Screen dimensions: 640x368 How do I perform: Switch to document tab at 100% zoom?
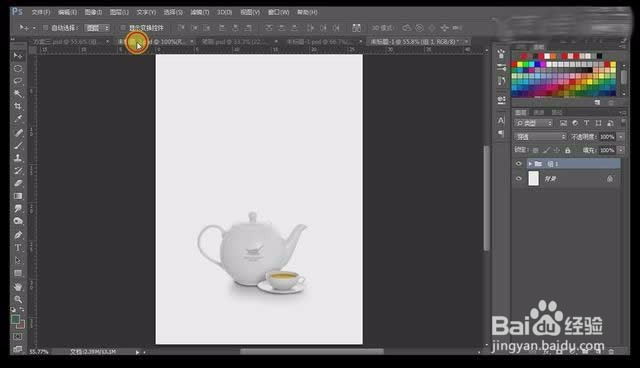(155, 42)
